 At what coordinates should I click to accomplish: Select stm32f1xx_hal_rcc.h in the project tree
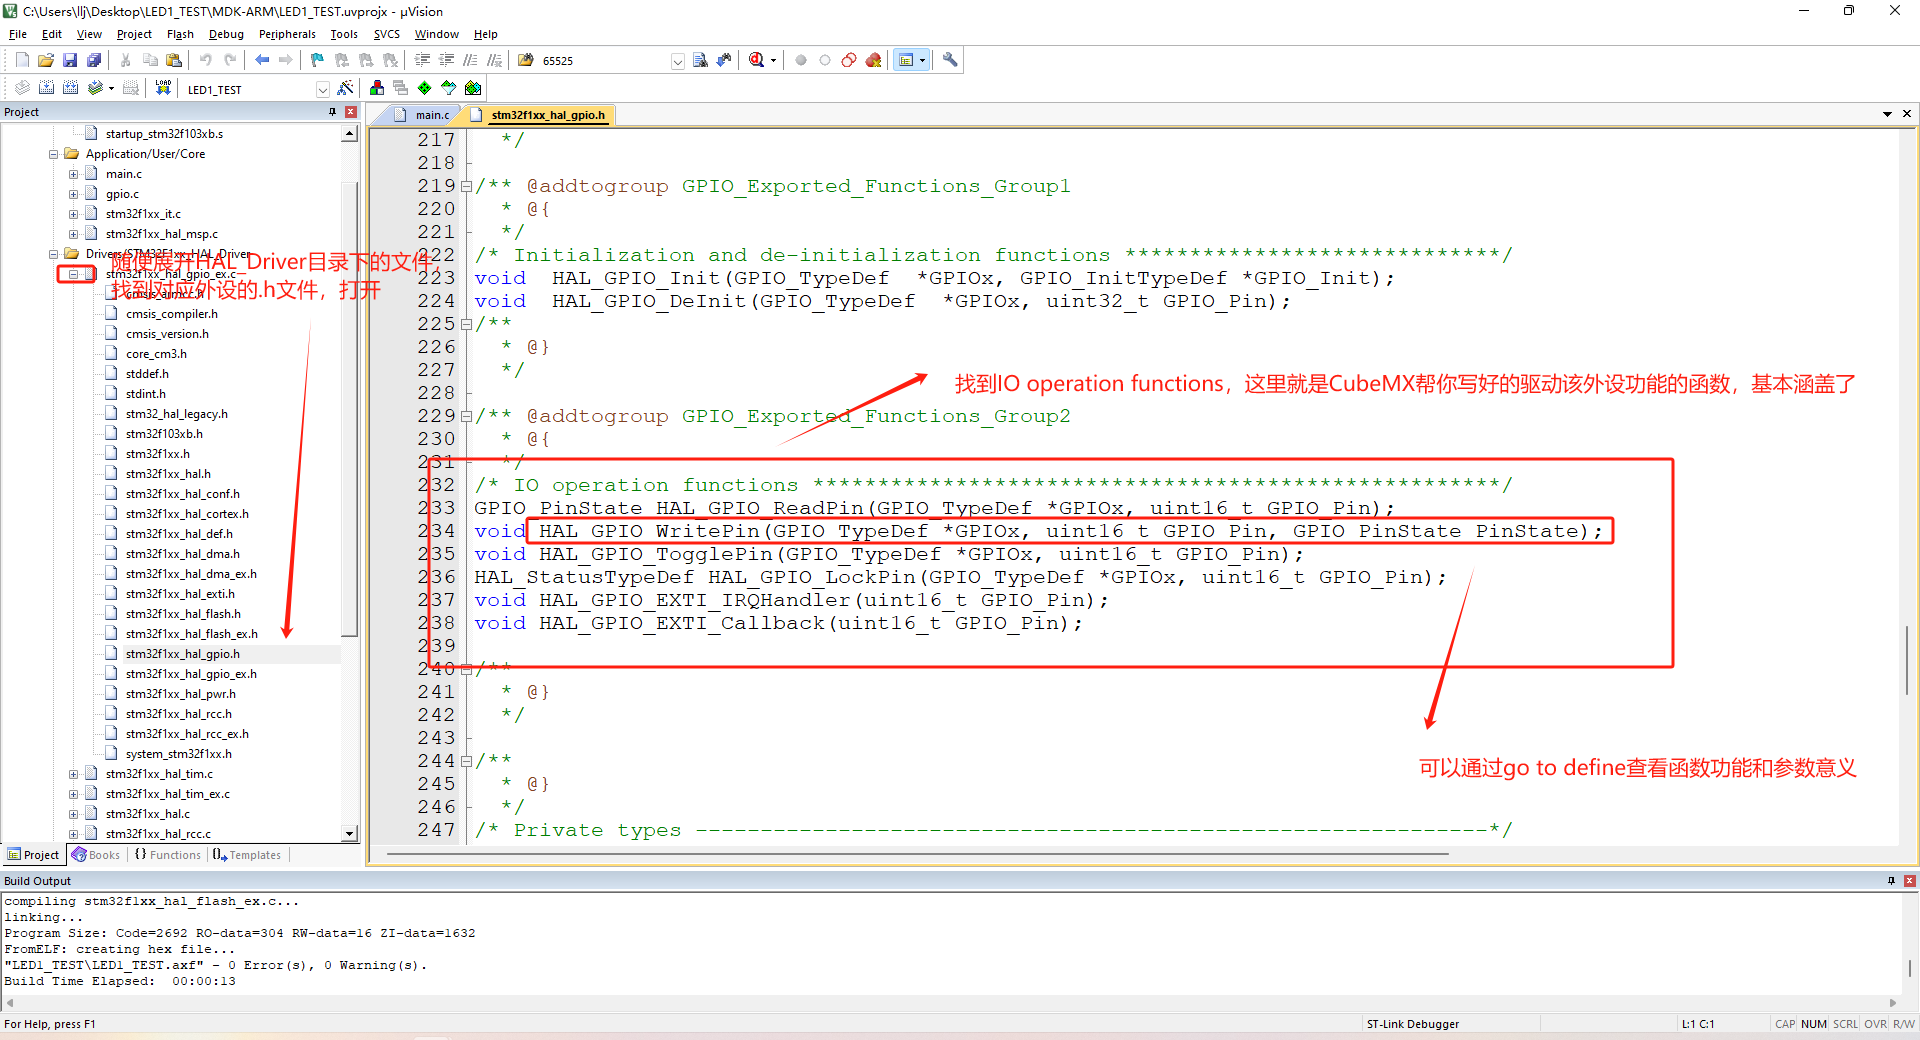click(178, 714)
